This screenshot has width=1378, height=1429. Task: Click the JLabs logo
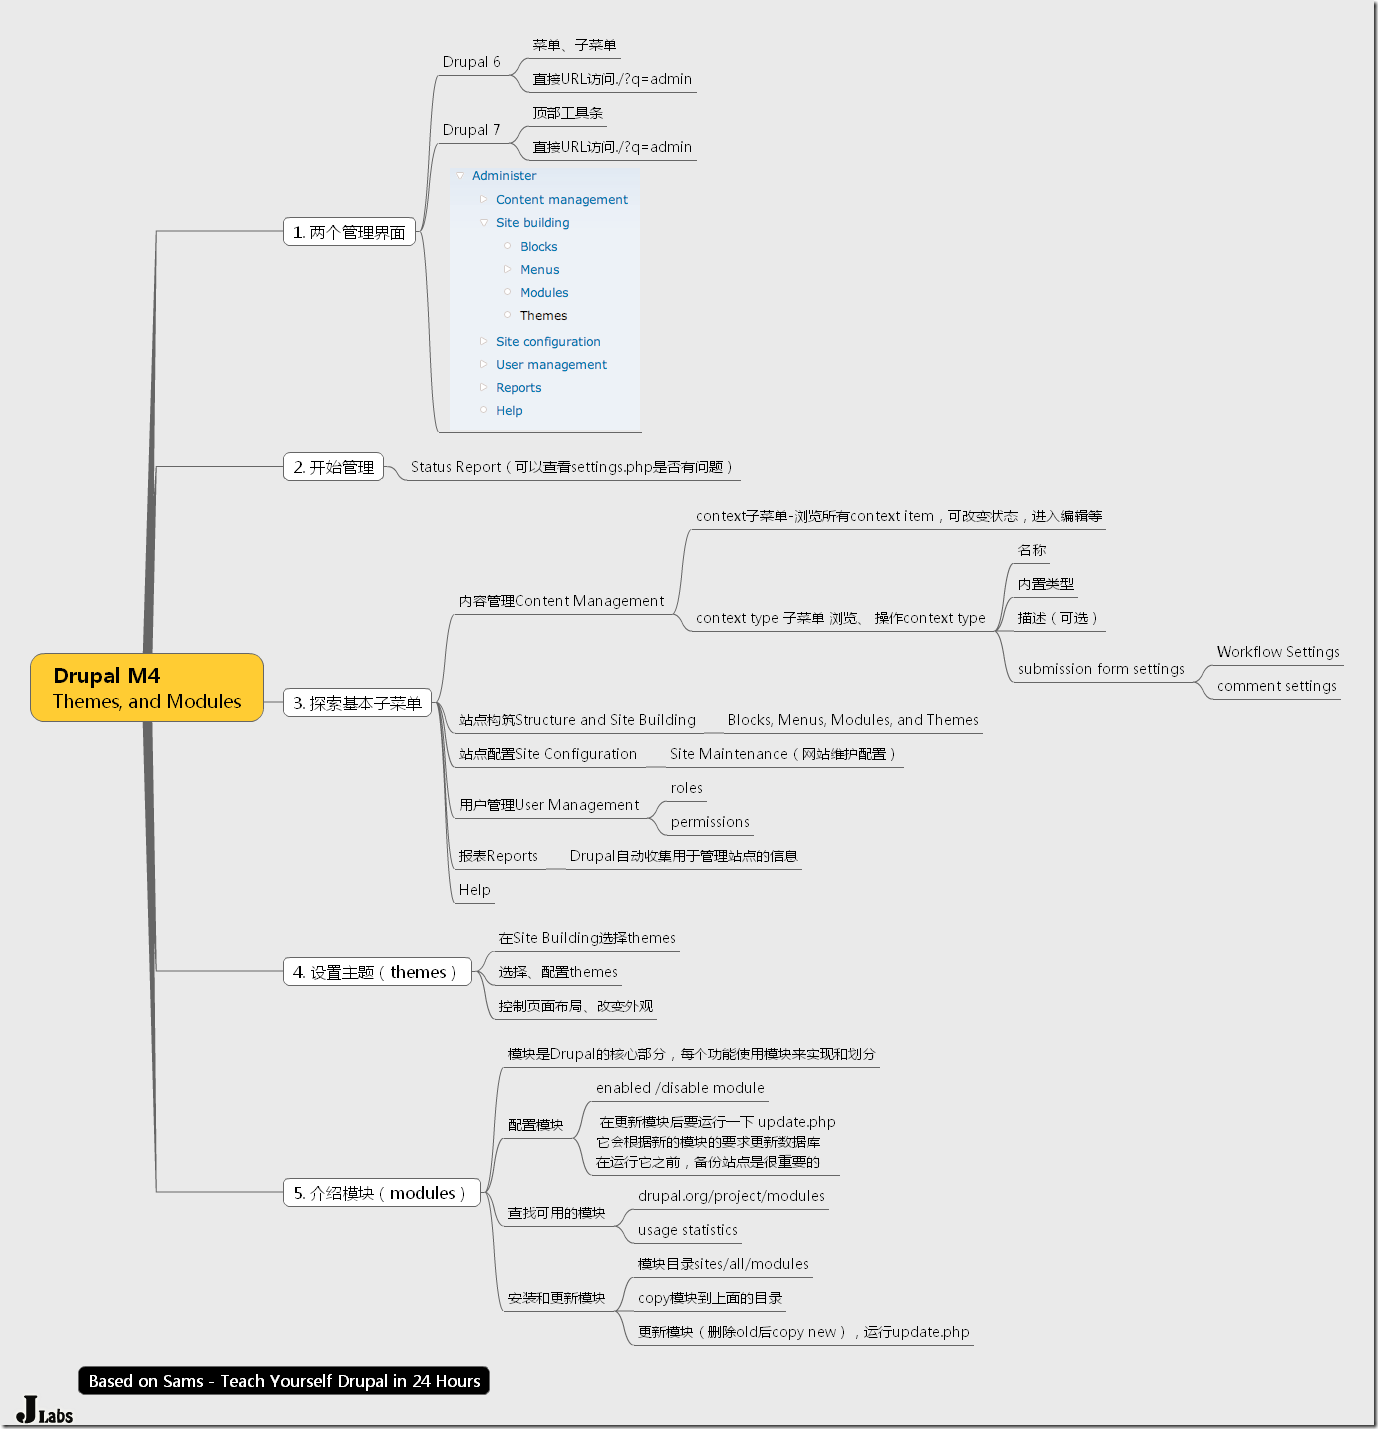[45, 1410]
